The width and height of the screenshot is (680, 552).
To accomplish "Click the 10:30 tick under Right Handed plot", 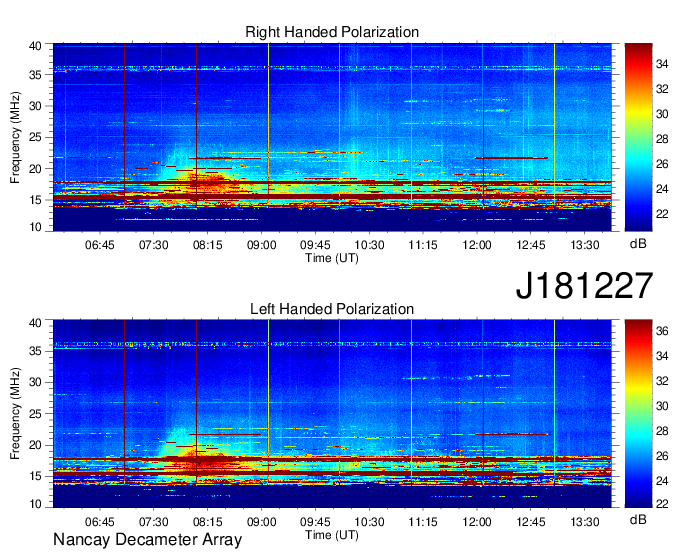I will coord(369,245).
